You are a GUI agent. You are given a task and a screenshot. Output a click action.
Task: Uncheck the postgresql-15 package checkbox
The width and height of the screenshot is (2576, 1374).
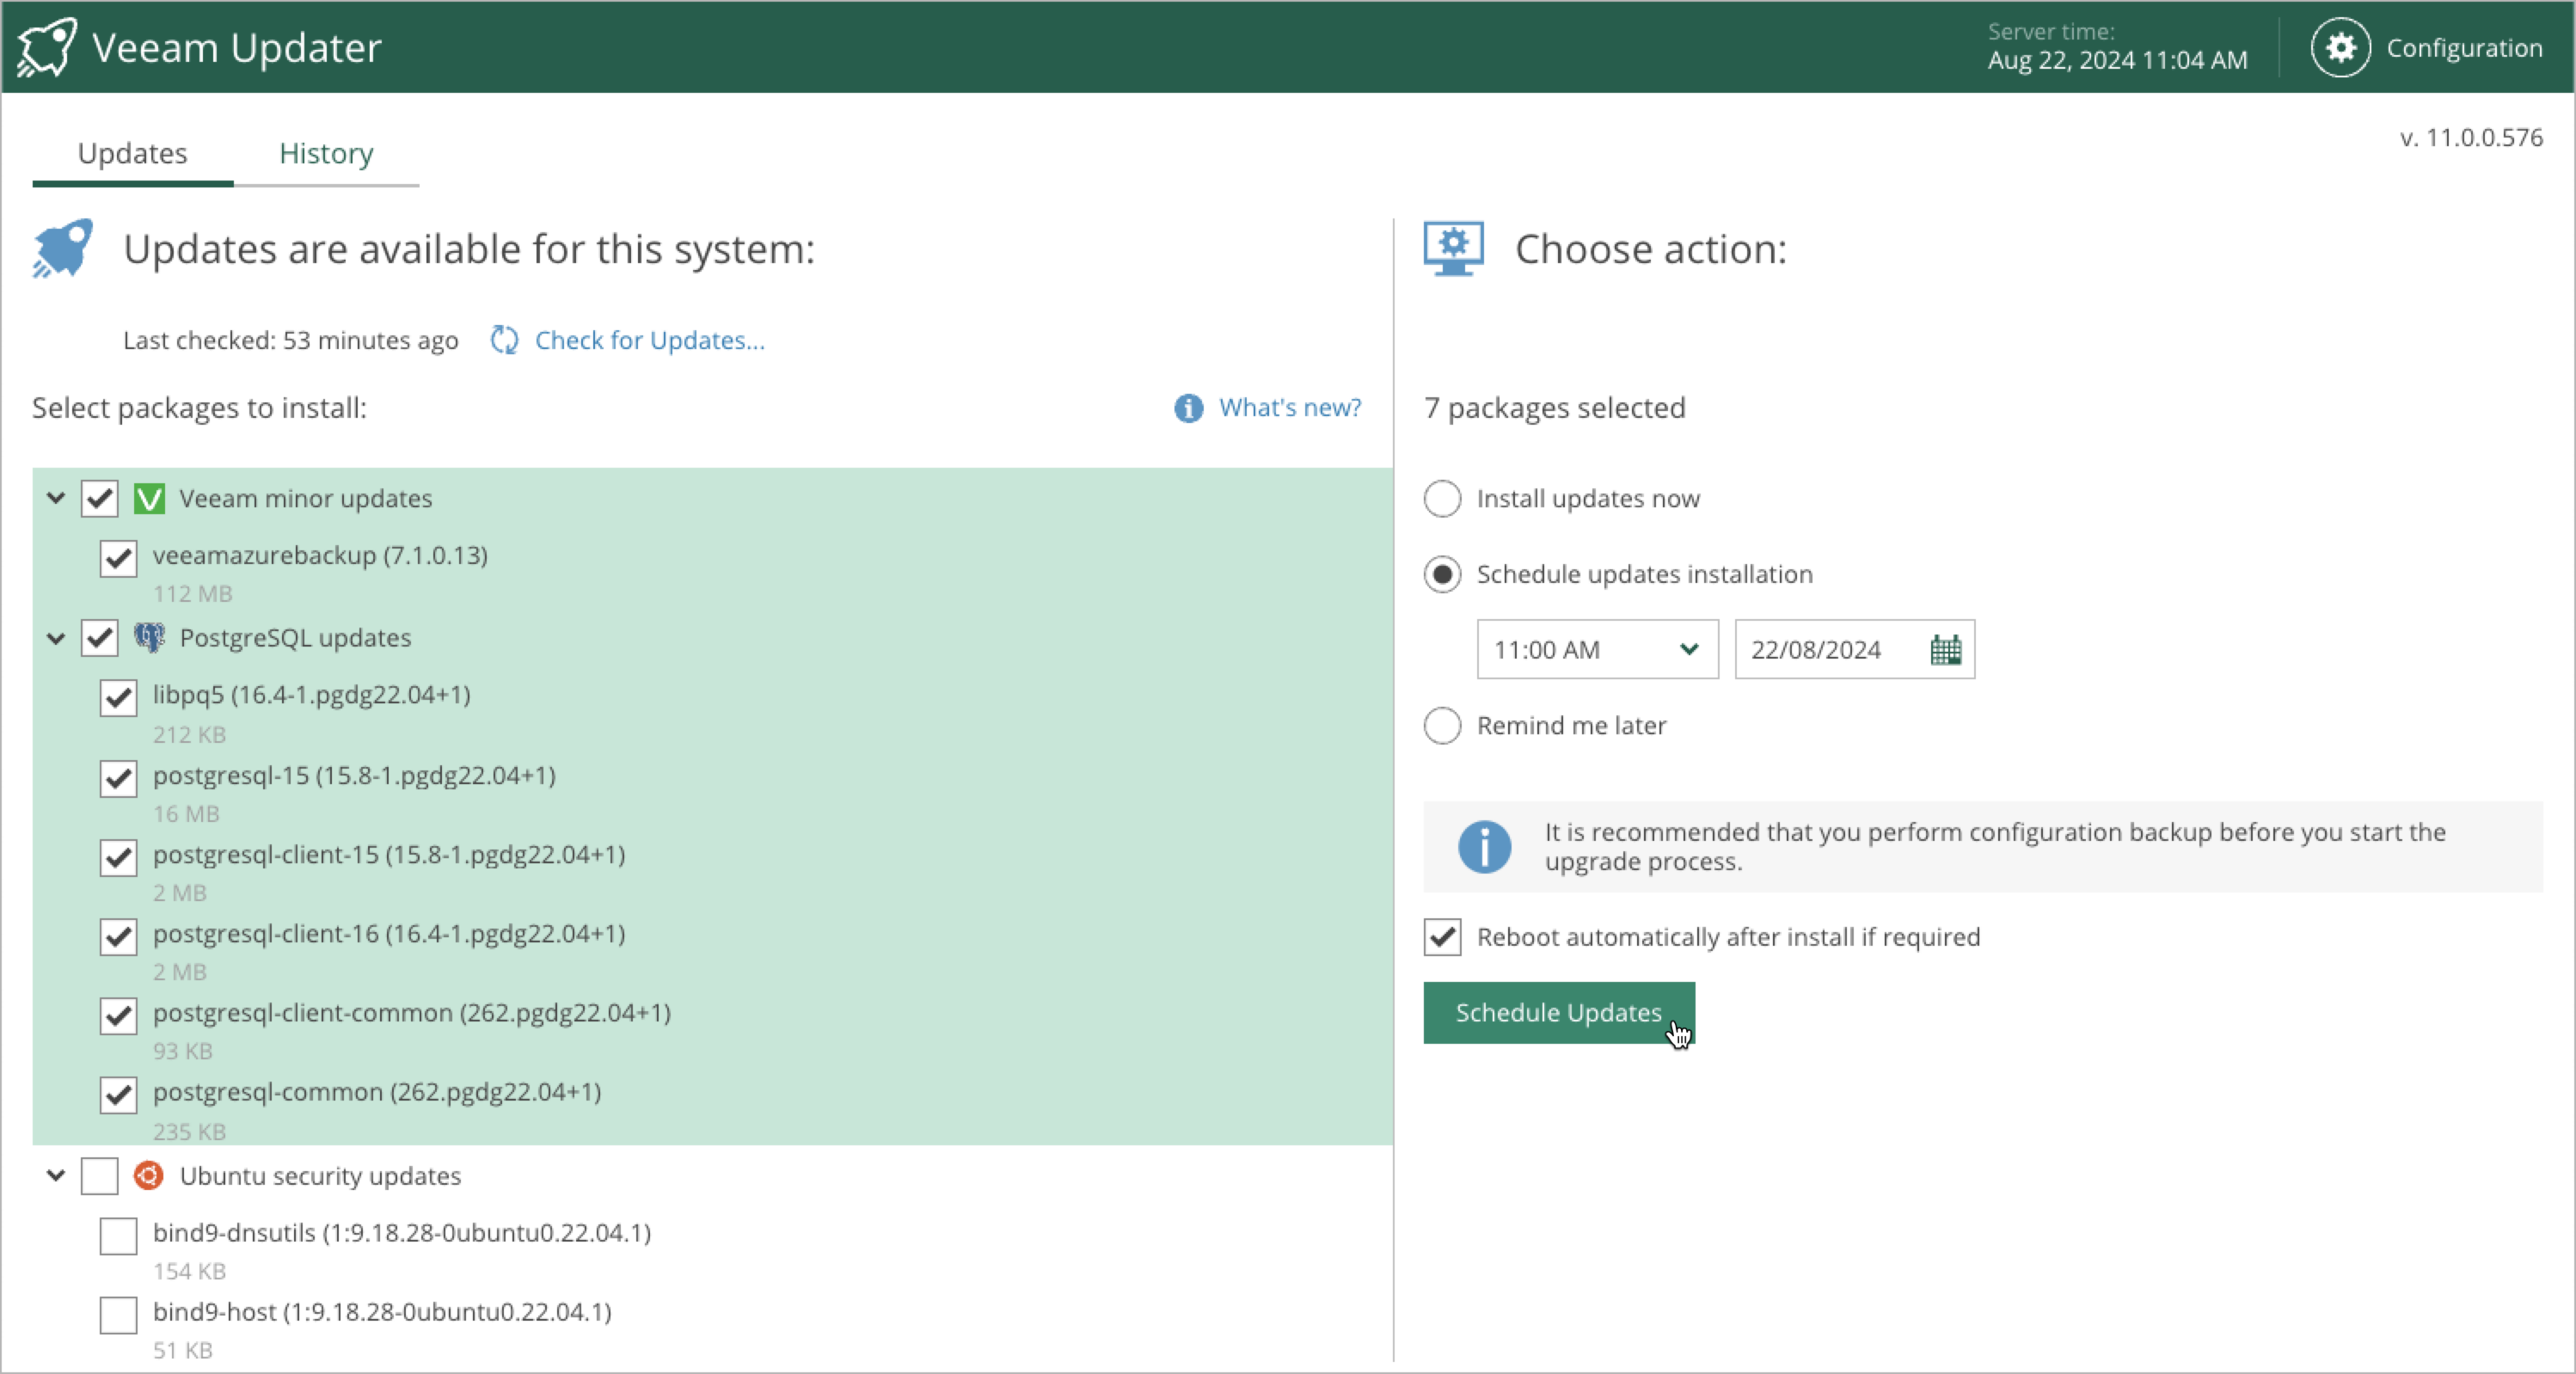coord(118,778)
